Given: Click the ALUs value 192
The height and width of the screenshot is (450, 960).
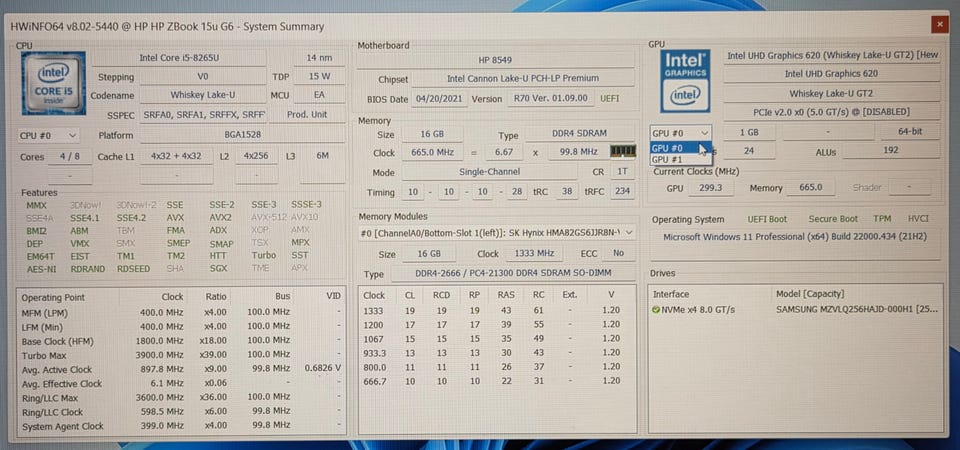Looking at the screenshot, I should [x=891, y=150].
